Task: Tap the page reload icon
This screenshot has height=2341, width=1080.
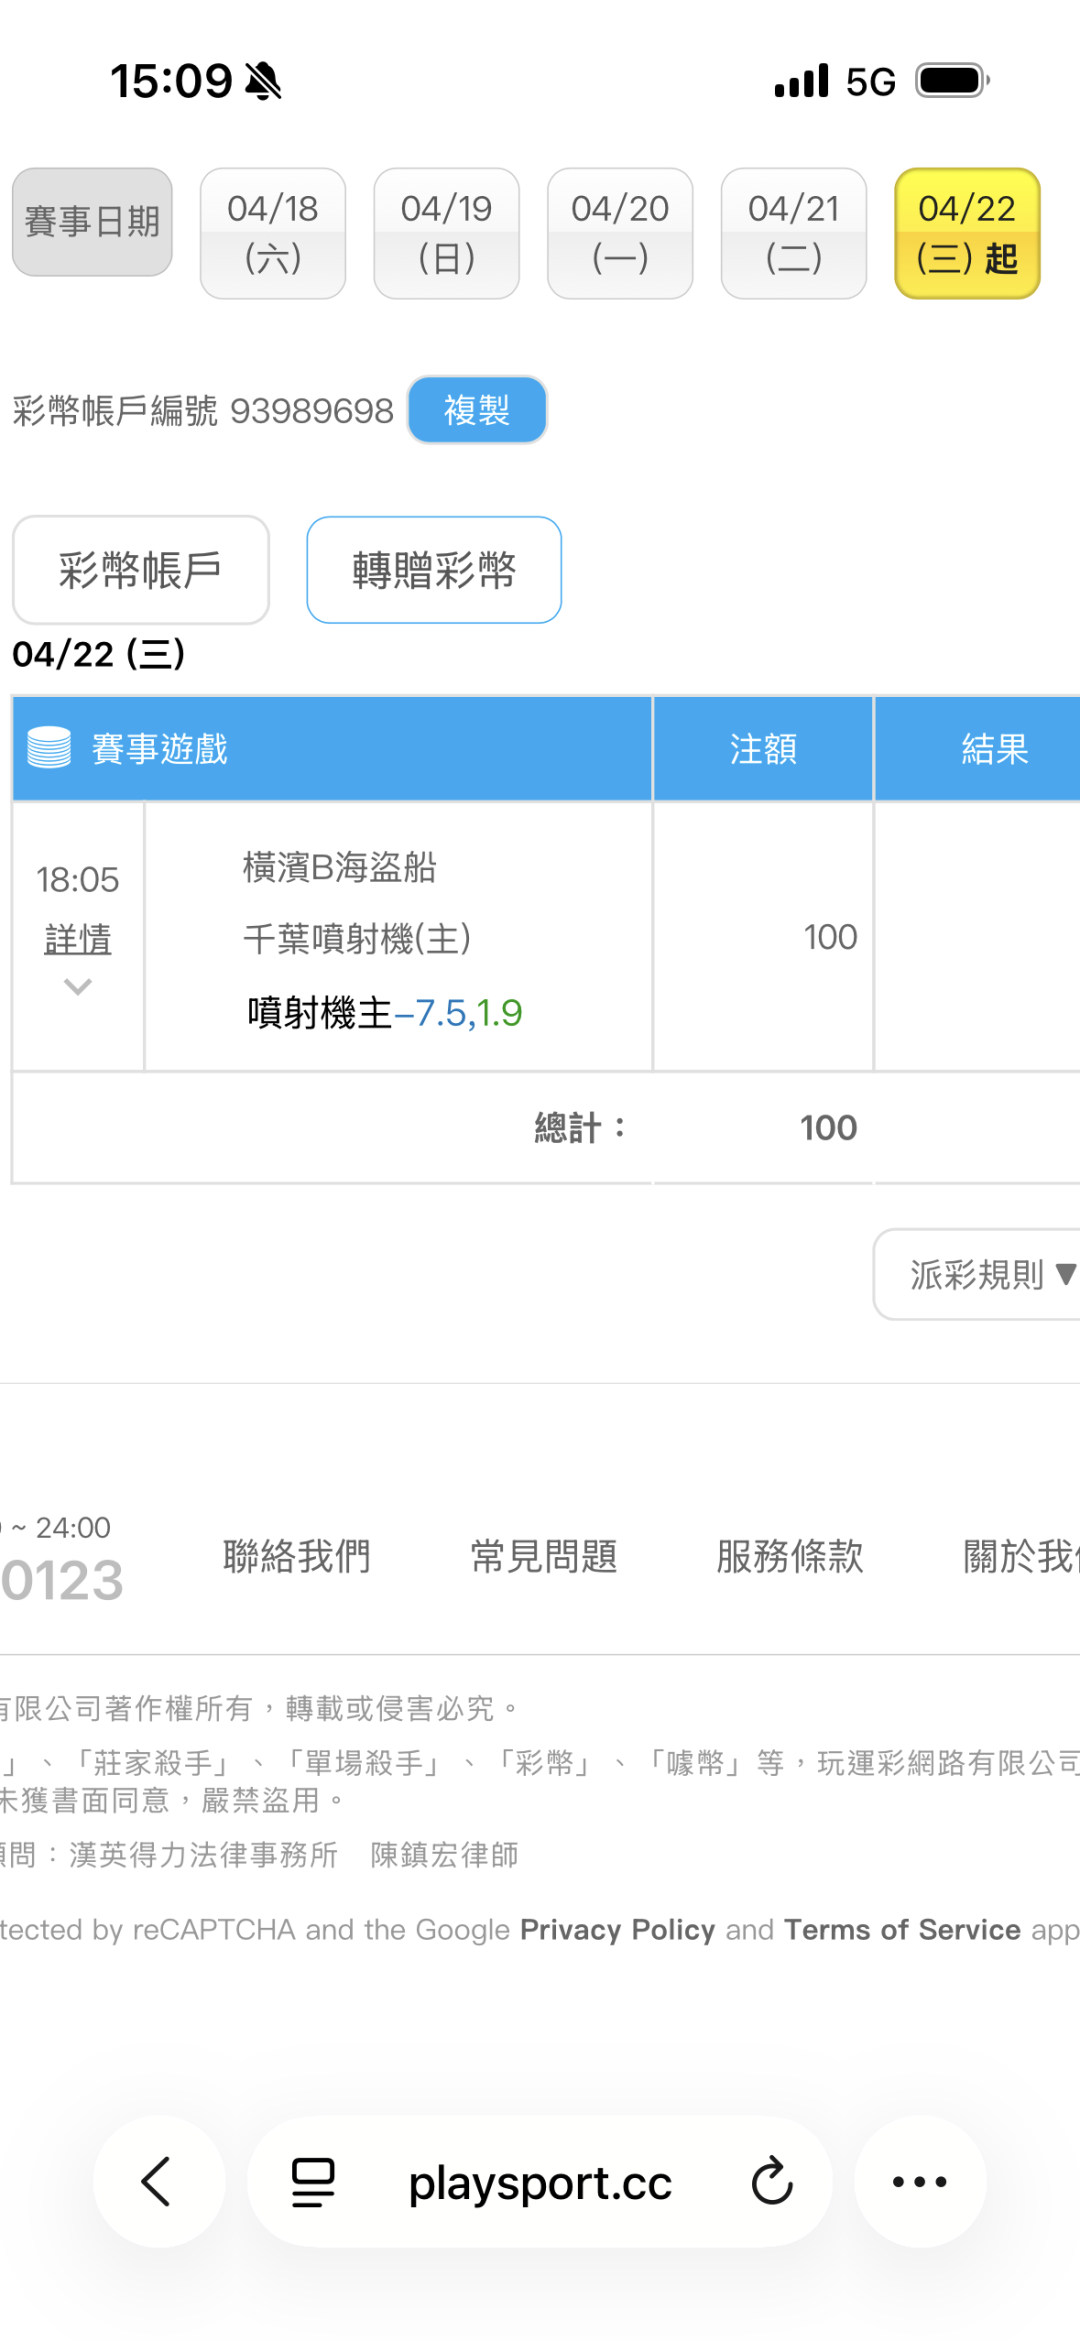Action: click(x=772, y=2182)
